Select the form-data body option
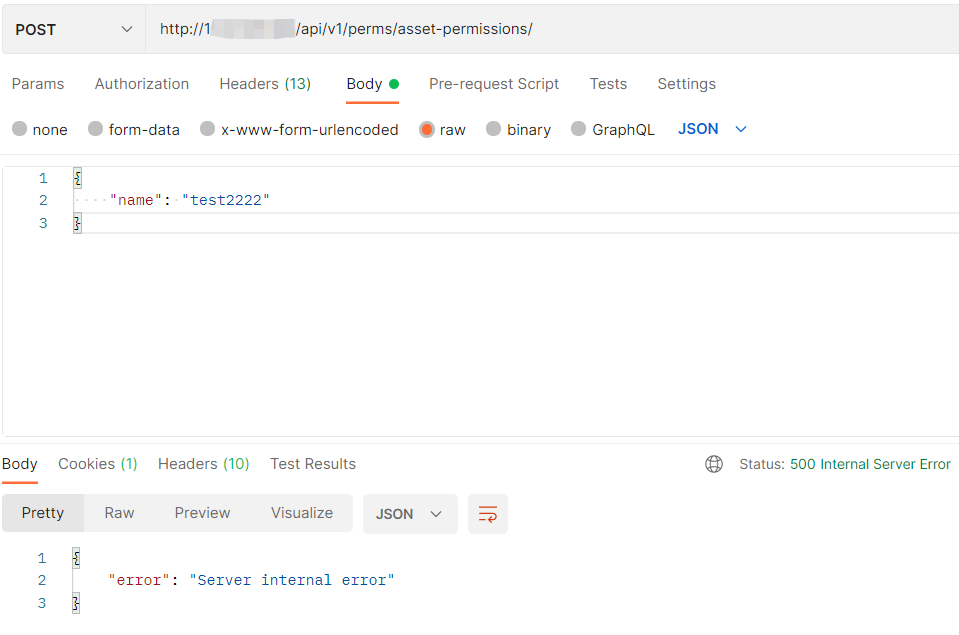This screenshot has height=635, width=959. (x=95, y=128)
